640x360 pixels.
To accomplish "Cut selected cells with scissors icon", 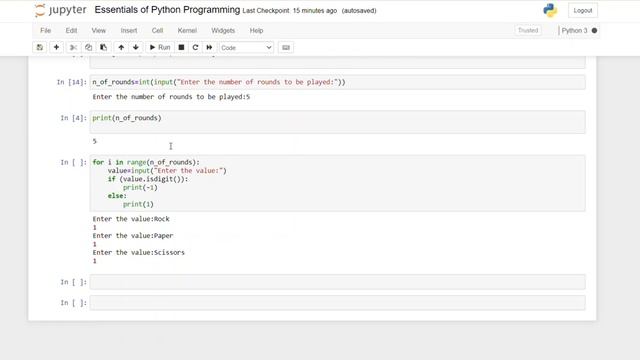I will (73, 47).
